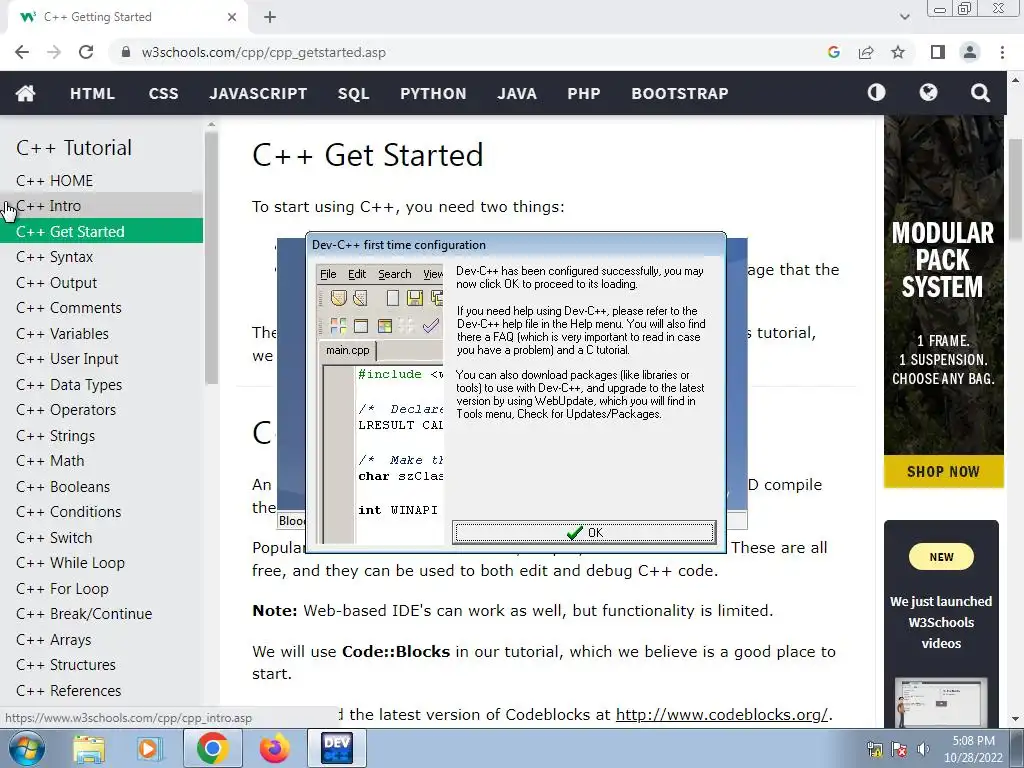The width and height of the screenshot is (1024, 768).
Task: Open a new browser tab
Action: pyautogui.click(x=270, y=17)
